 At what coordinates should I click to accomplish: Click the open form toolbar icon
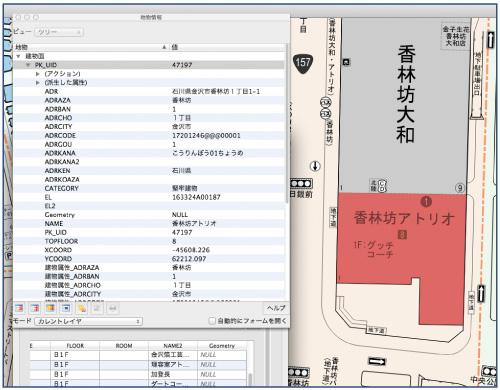66,308
